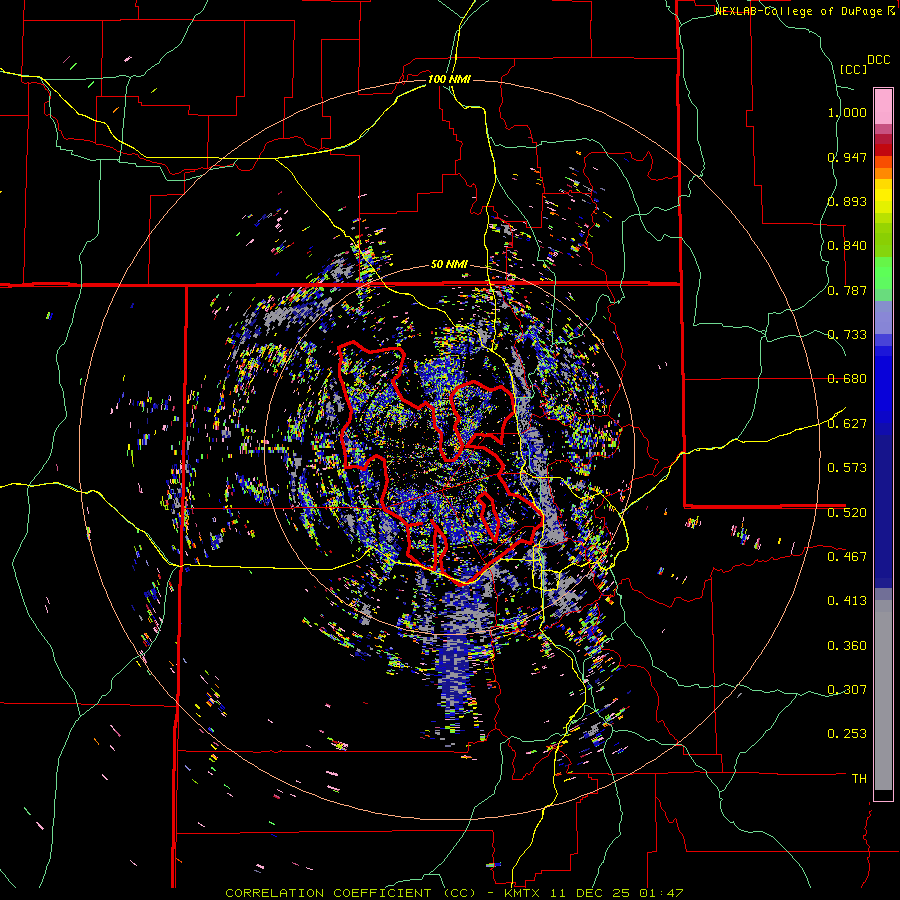
Task: Click the DCC product label
Action: pyautogui.click(x=879, y=60)
